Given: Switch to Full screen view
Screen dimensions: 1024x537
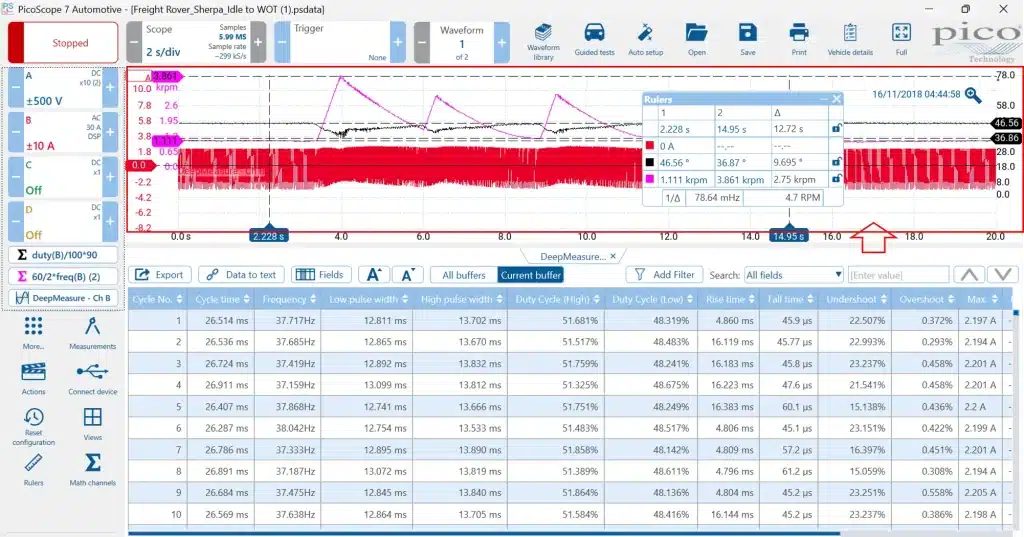Looking at the screenshot, I should tap(901, 41).
